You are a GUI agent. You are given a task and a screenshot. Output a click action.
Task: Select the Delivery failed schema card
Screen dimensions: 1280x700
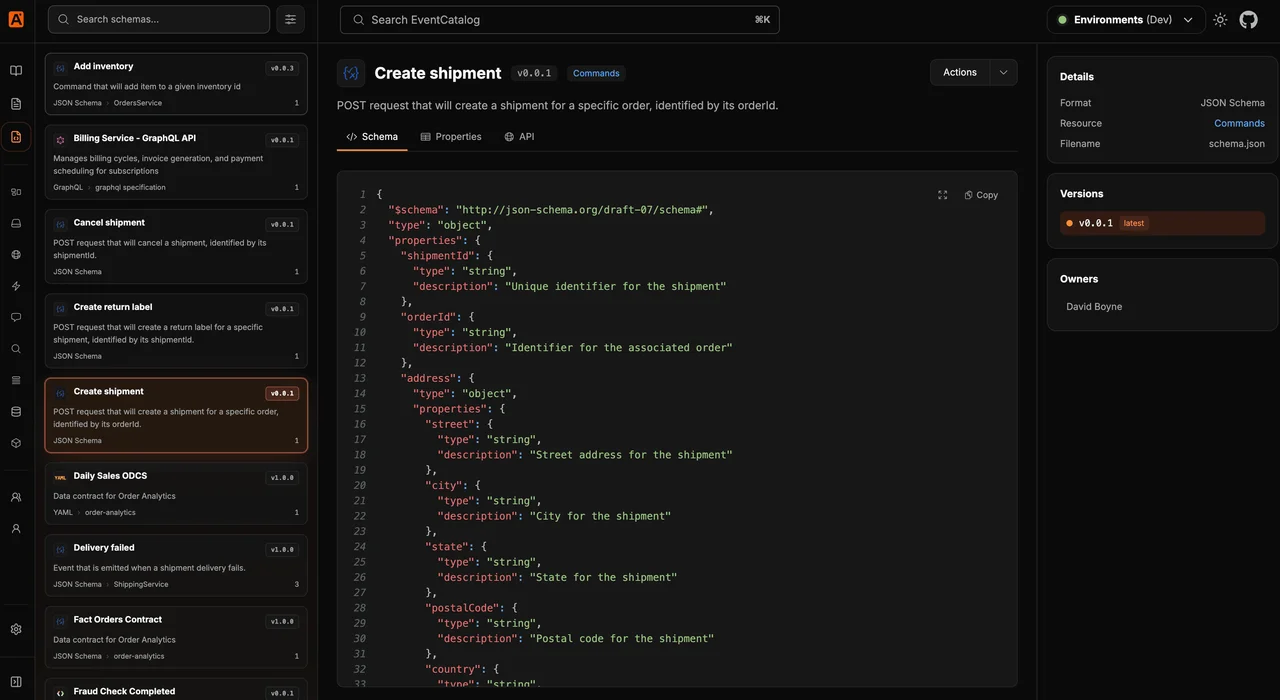pos(176,566)
